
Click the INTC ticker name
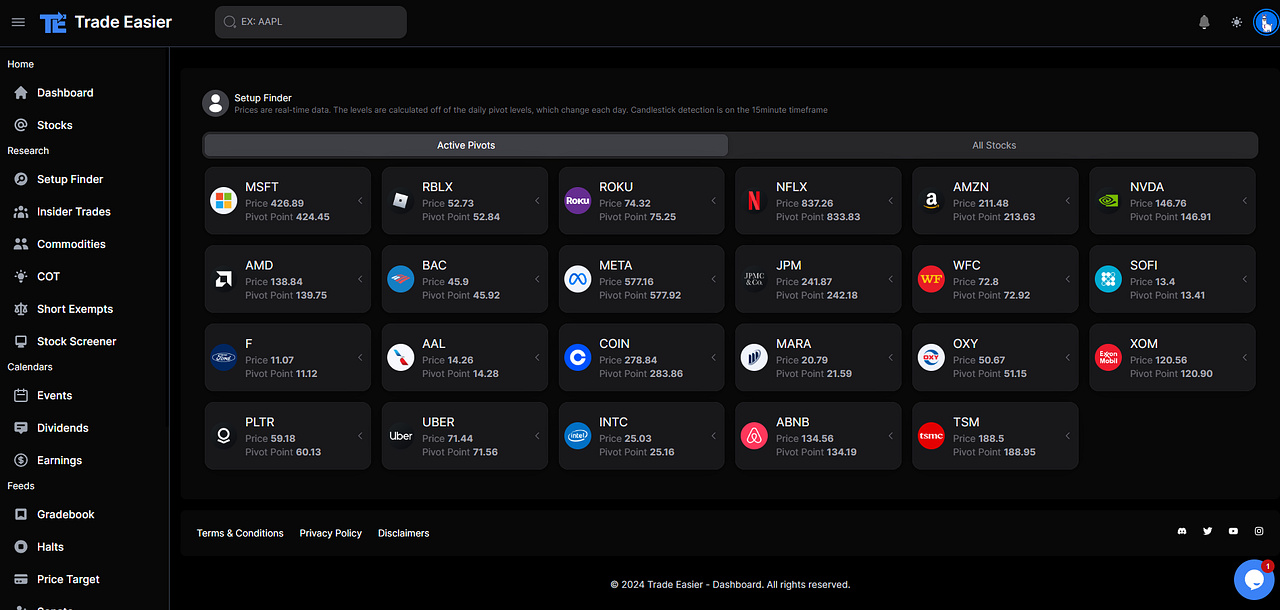coord(614,422)
